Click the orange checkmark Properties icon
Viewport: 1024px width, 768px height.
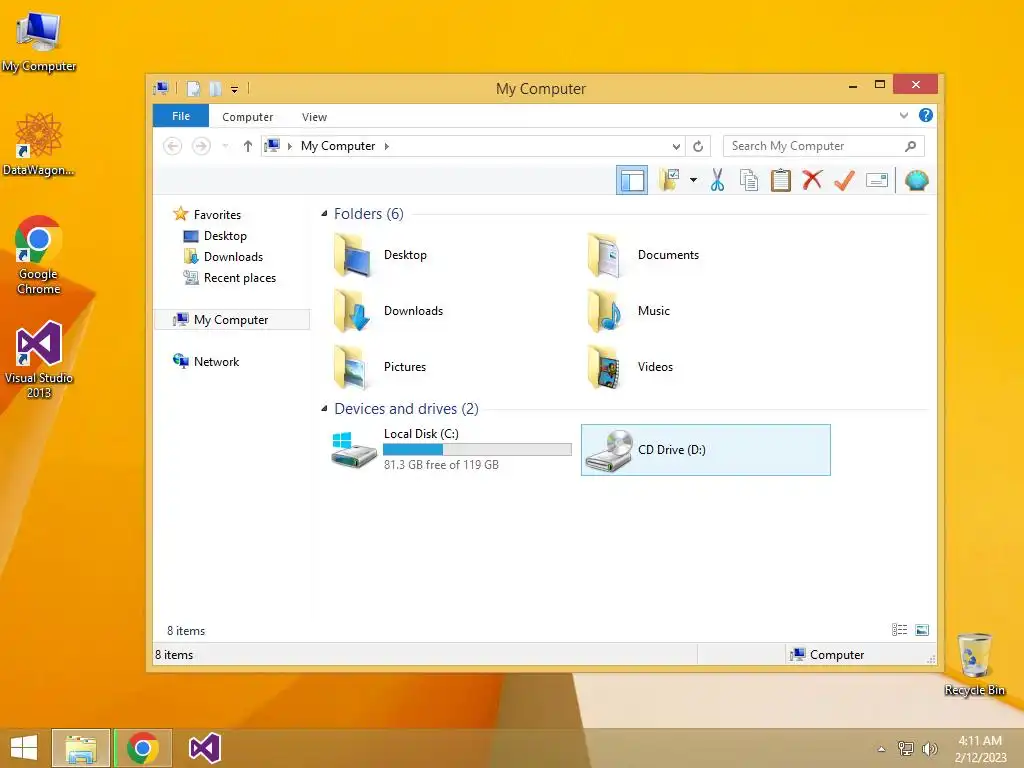click(x=844, y=180)
